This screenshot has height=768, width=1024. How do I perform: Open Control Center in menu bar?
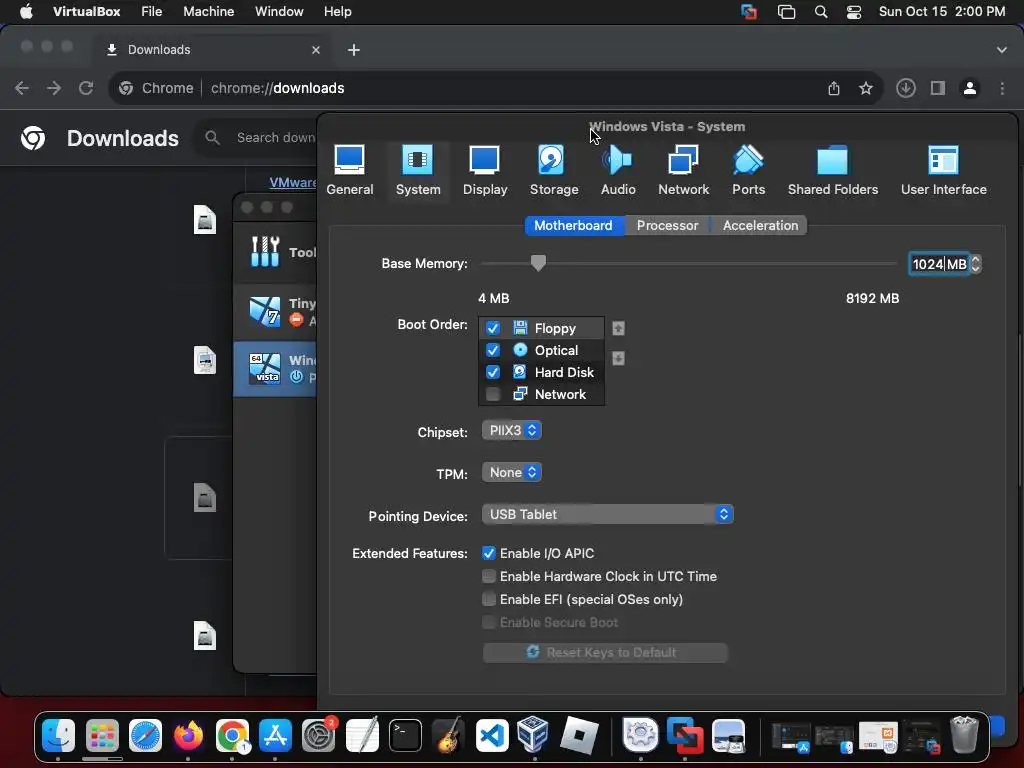click(854, 12)
